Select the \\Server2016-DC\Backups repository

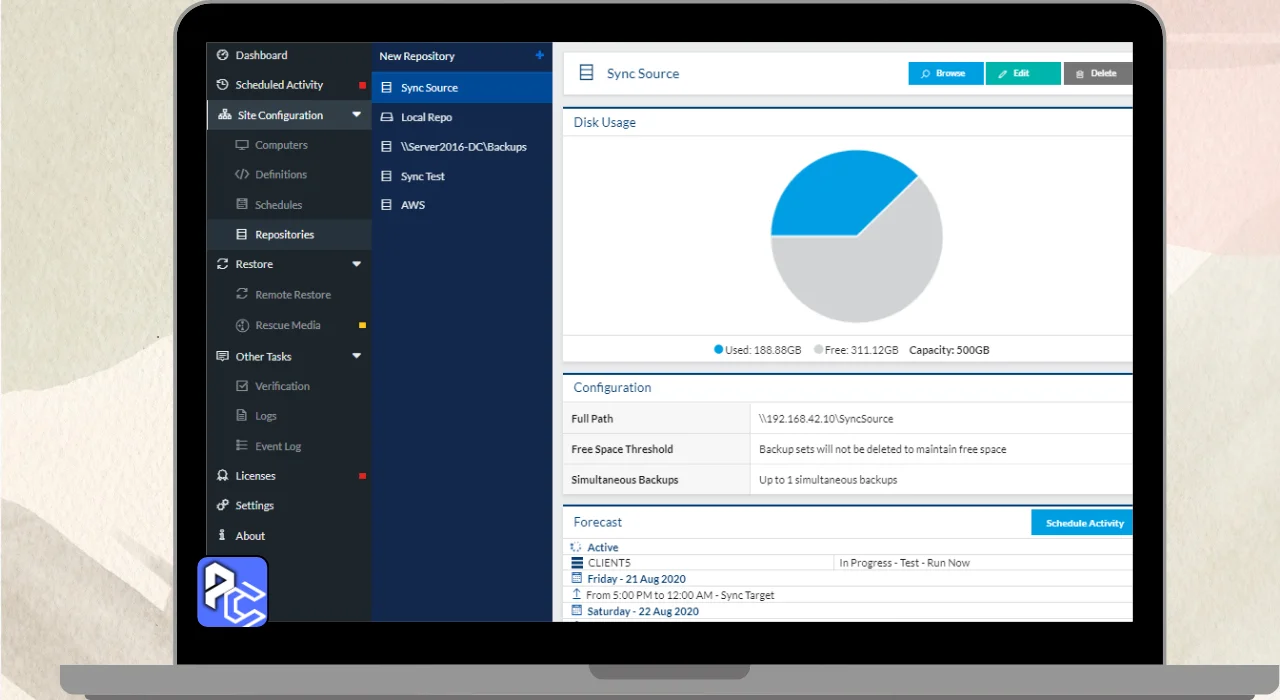click(462, 147)
